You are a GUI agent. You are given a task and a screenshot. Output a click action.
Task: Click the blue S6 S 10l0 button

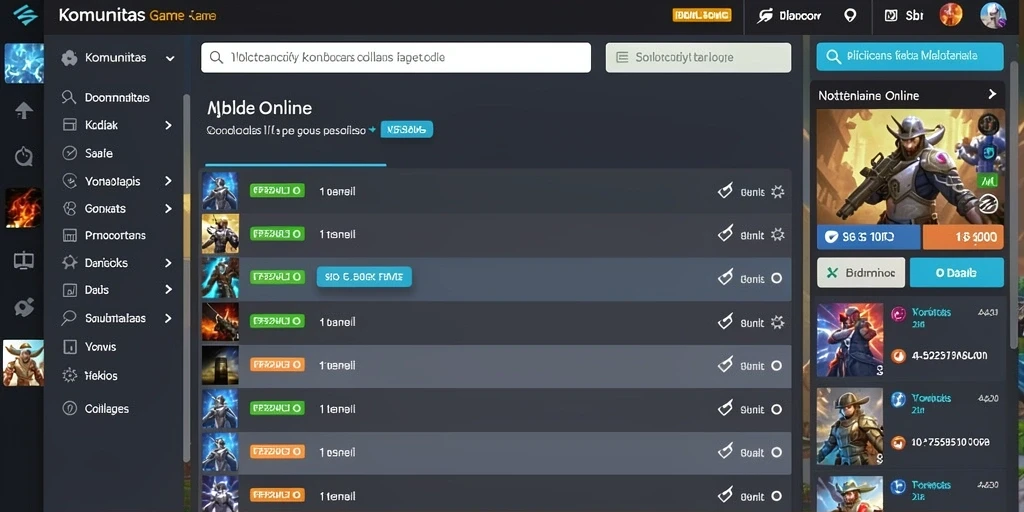(869, 238)
